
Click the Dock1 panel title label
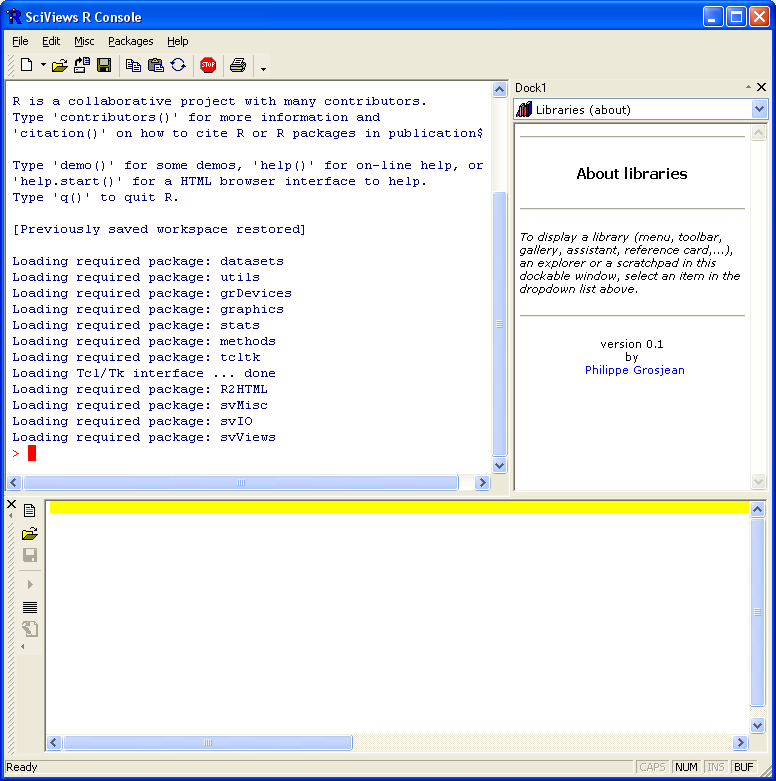pyautogui.click(x=530, y=88)
